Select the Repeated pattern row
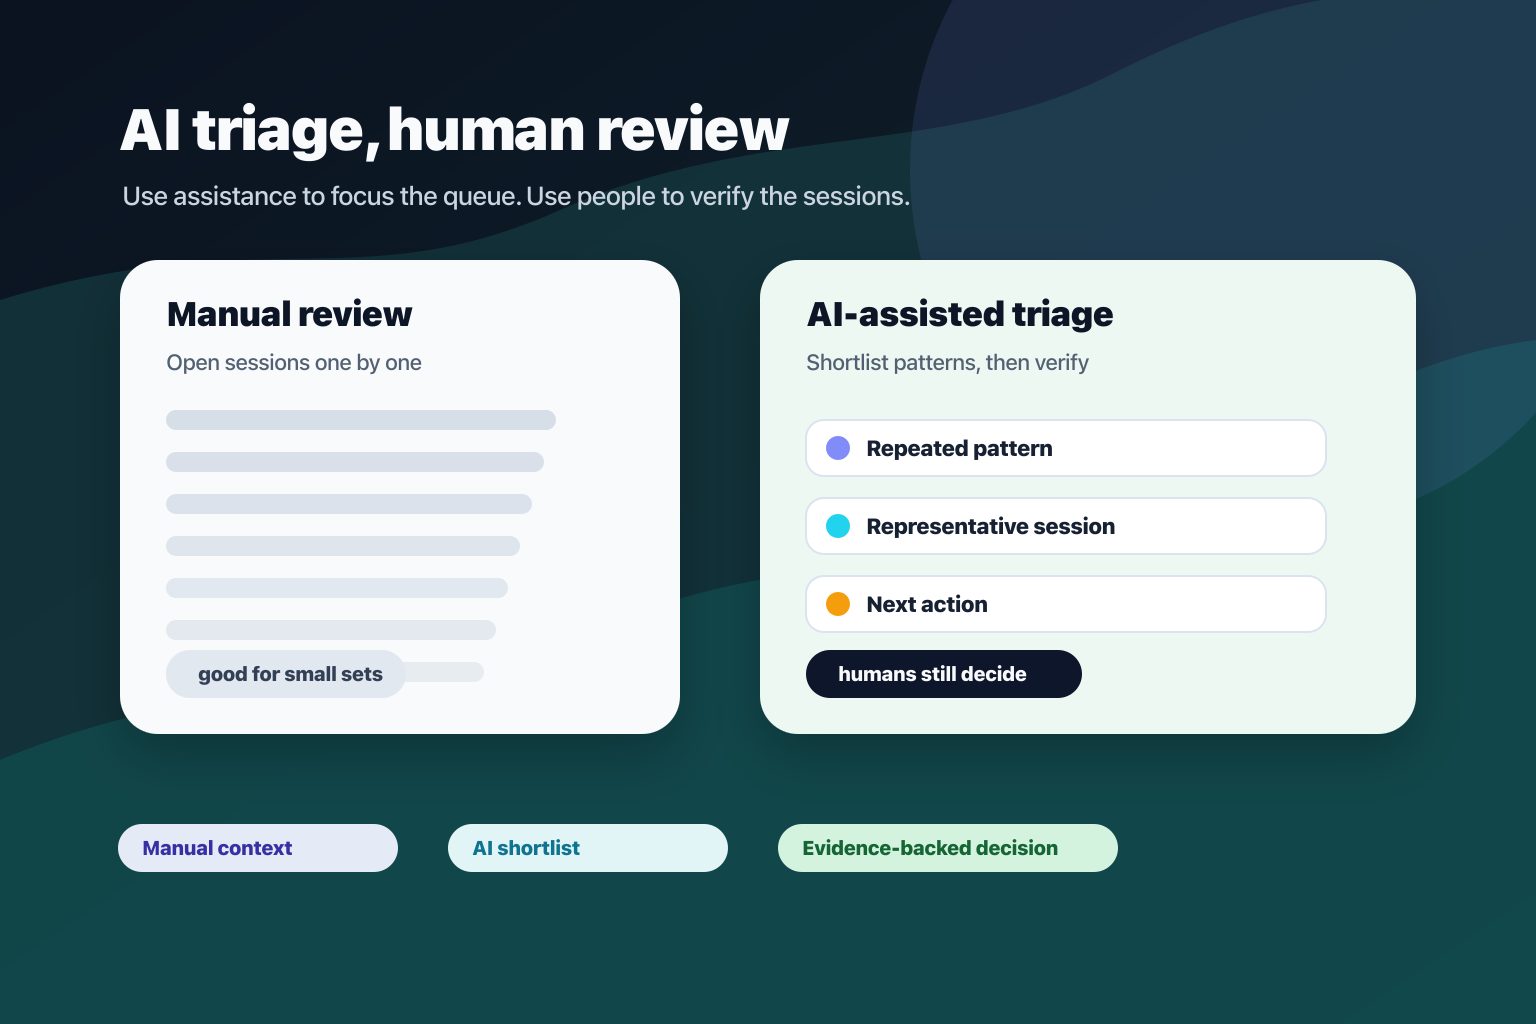This screenshot has height=1024, width=1536. pyautogui.click(x=1066, y=448)
